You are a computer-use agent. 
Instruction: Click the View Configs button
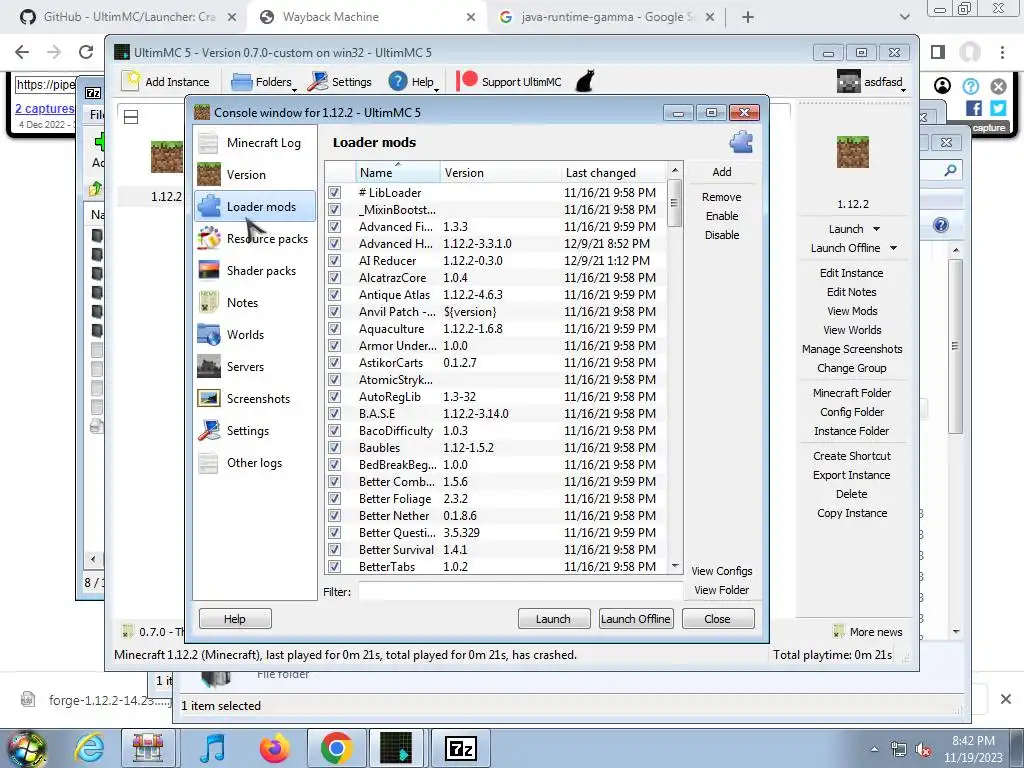click(x=722, y=571)
